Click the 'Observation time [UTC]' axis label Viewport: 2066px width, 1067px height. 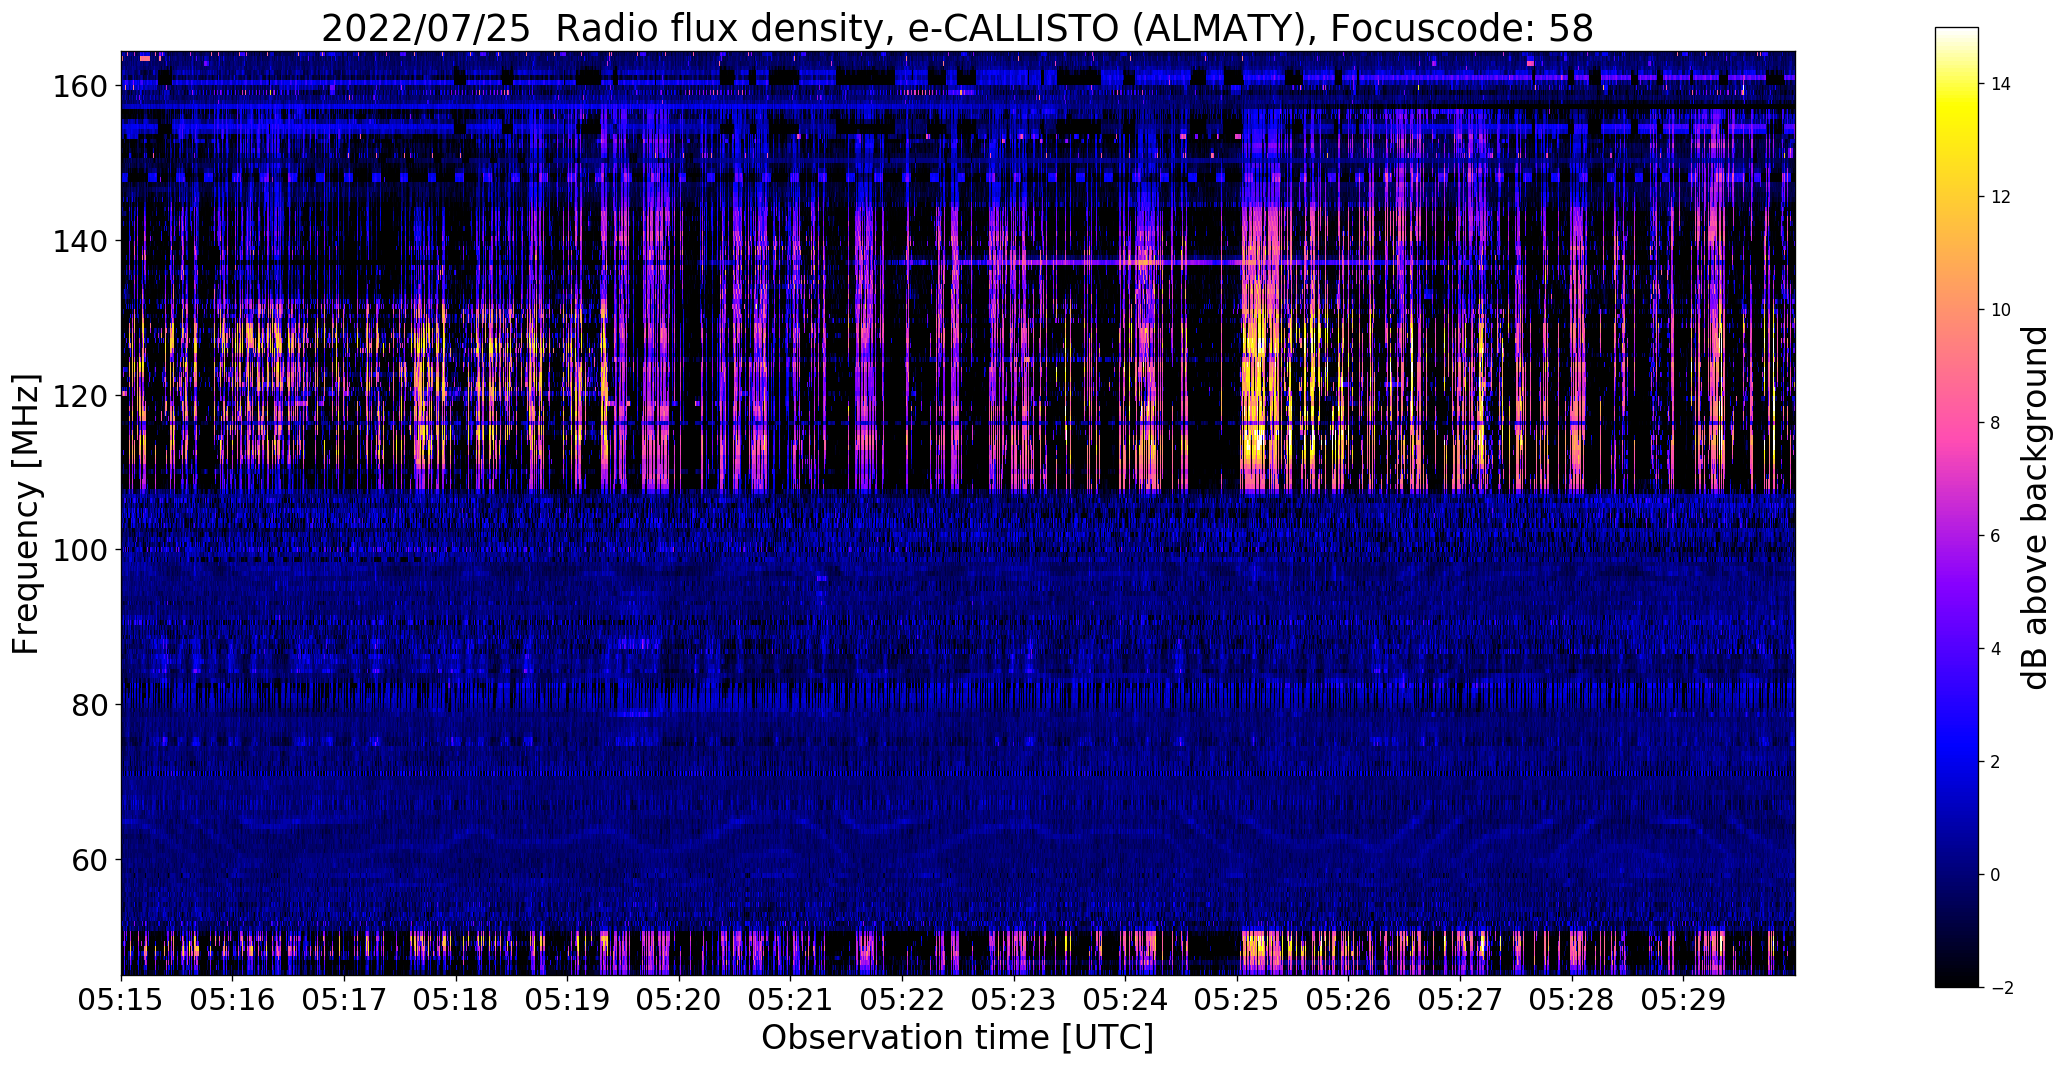coord(957,1038)
